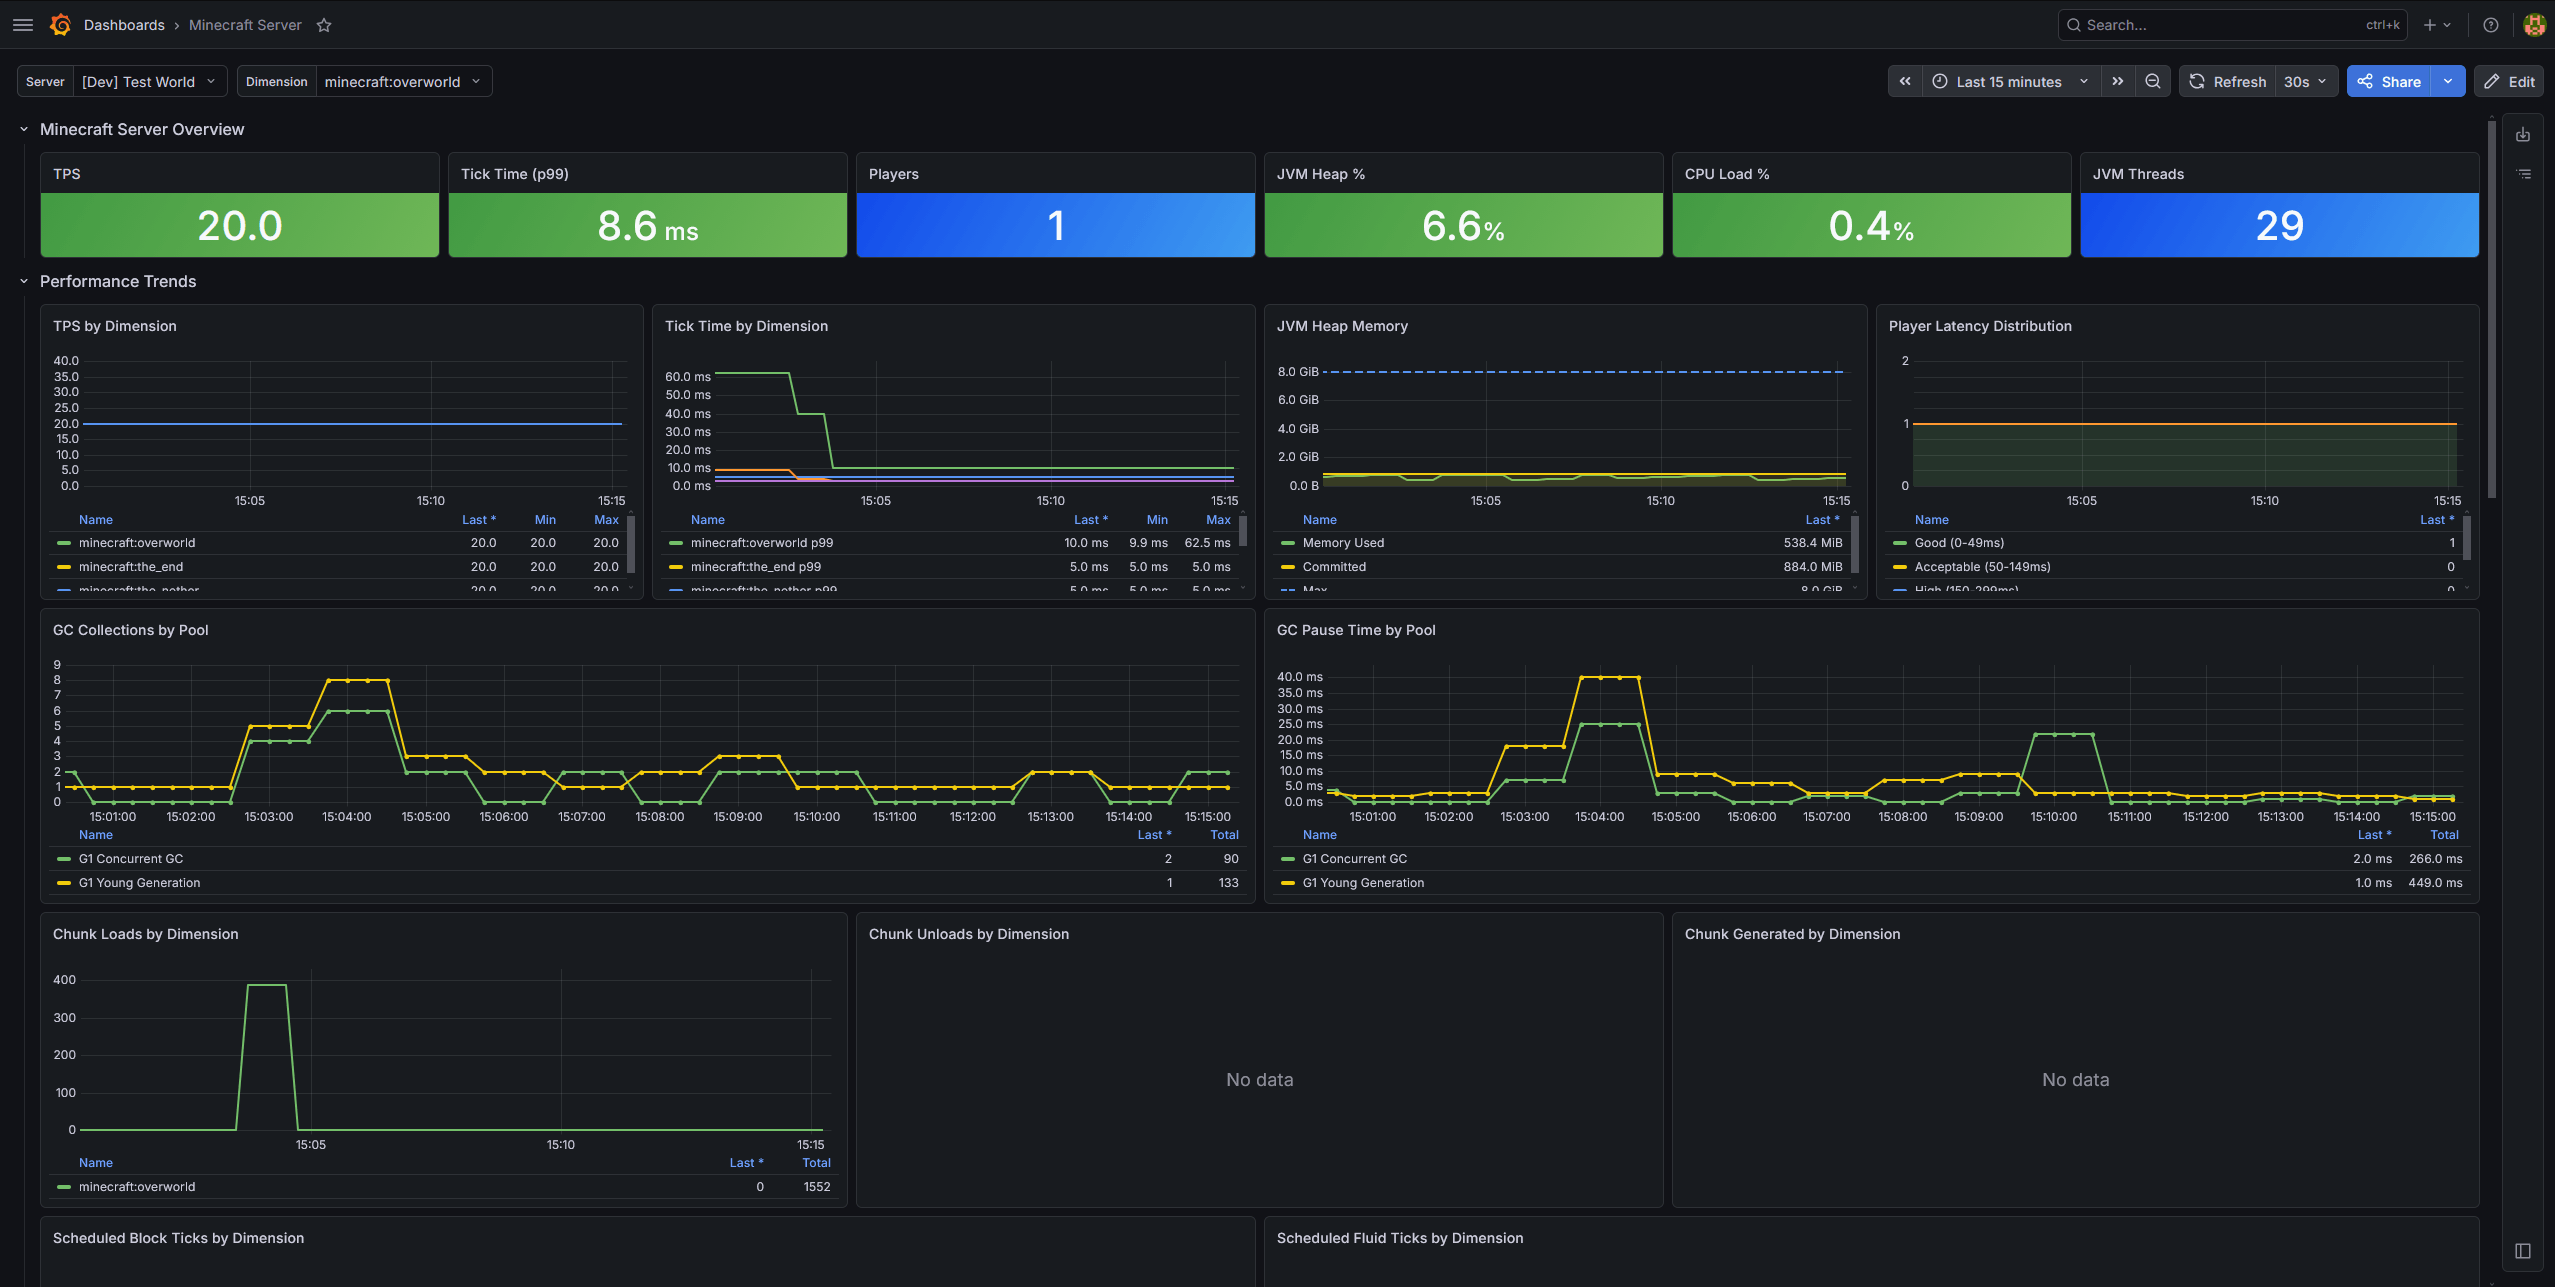Click the 1552 total in Chunk Loads legend
The width and height of the screenshot is (2555, 1287).
pos(817,1187)
